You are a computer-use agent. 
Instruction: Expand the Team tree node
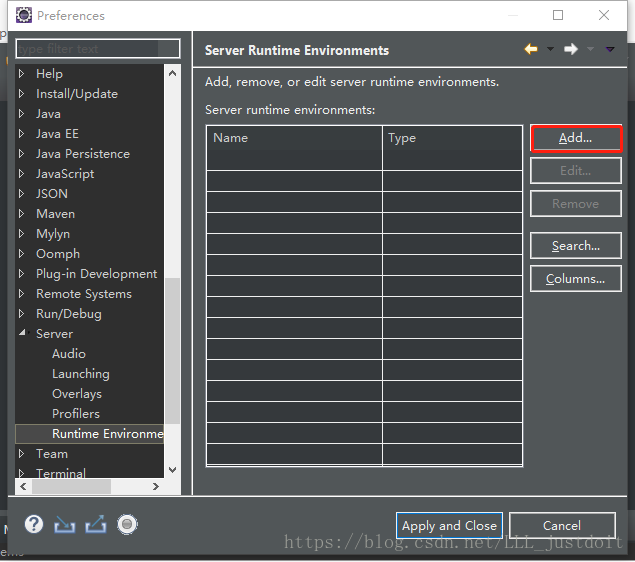click(21, 453)
